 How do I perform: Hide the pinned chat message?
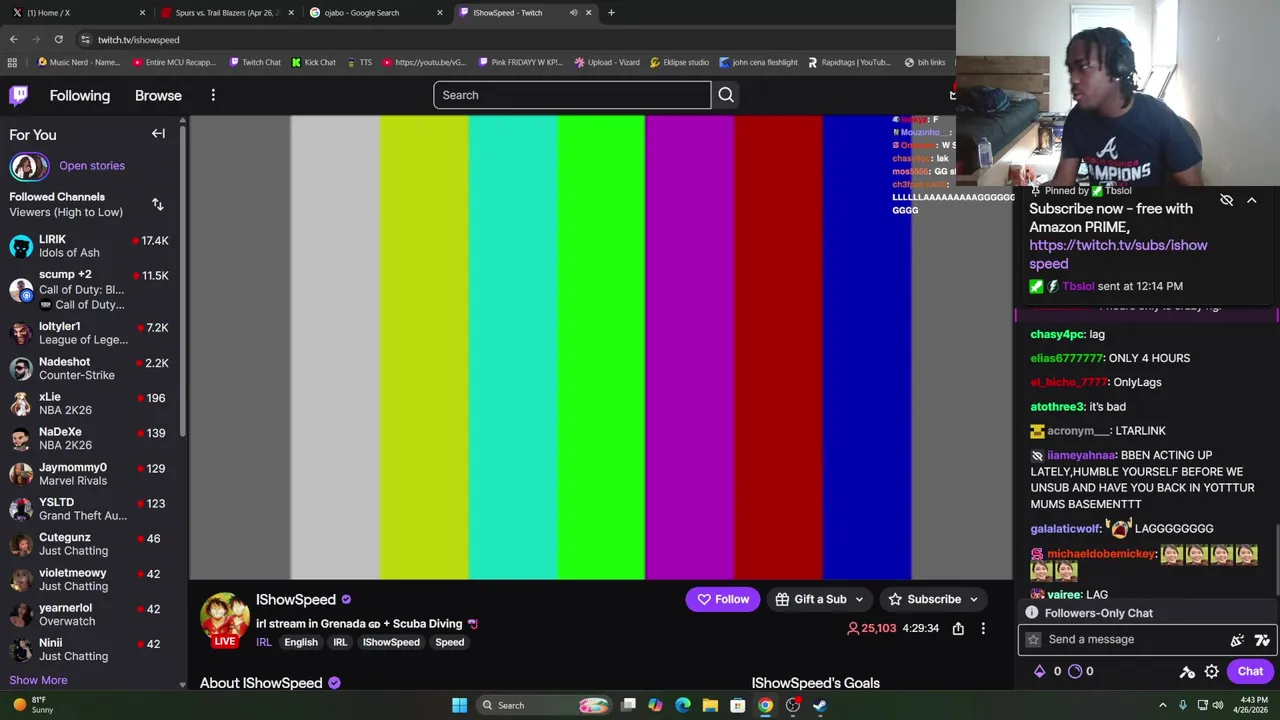(1226, 200)
